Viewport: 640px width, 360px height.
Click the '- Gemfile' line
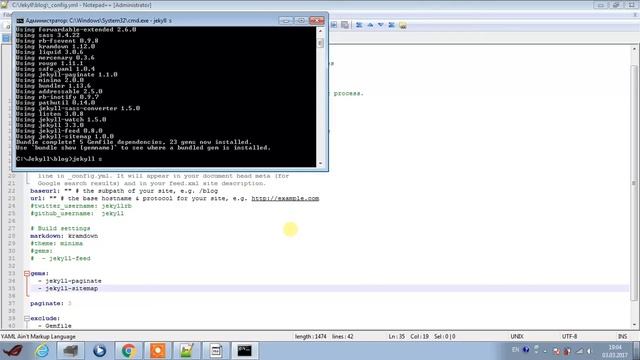pos(55,326)
